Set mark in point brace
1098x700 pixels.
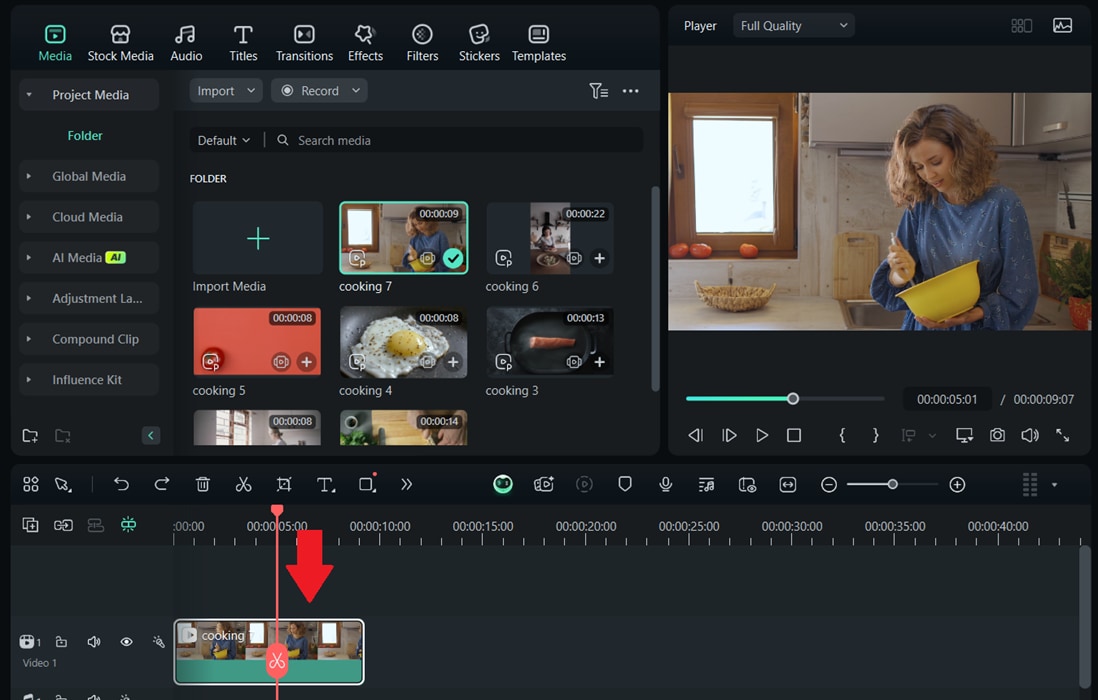[x=842, y=435]
